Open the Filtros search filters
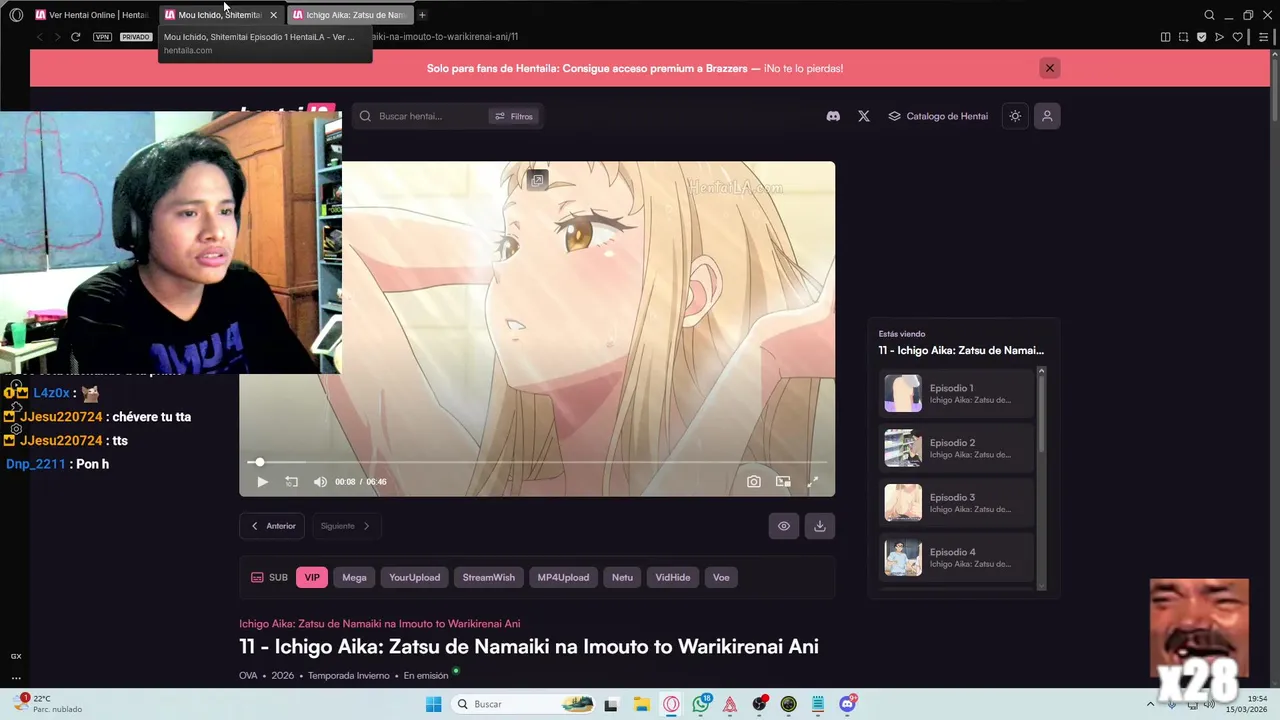This screenshot has height=720, width=1280. pyautogui.click(x=514, y=116)
